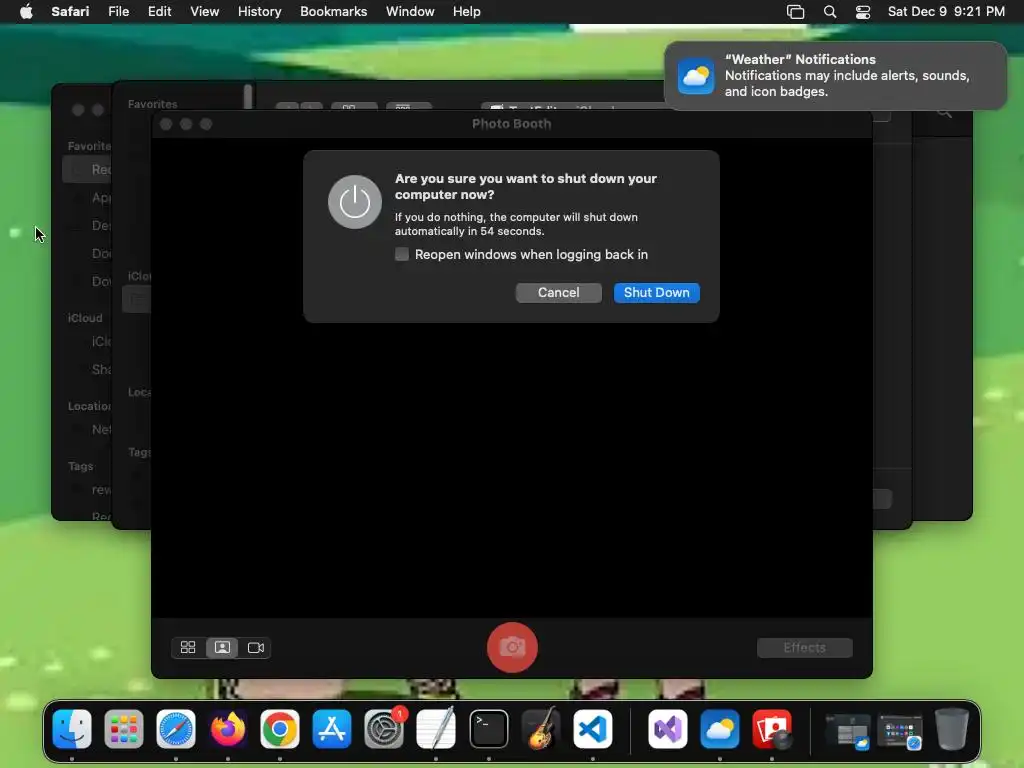The image size is (1024, 768).
Task: Open the History menu
Action: point(259,12)
